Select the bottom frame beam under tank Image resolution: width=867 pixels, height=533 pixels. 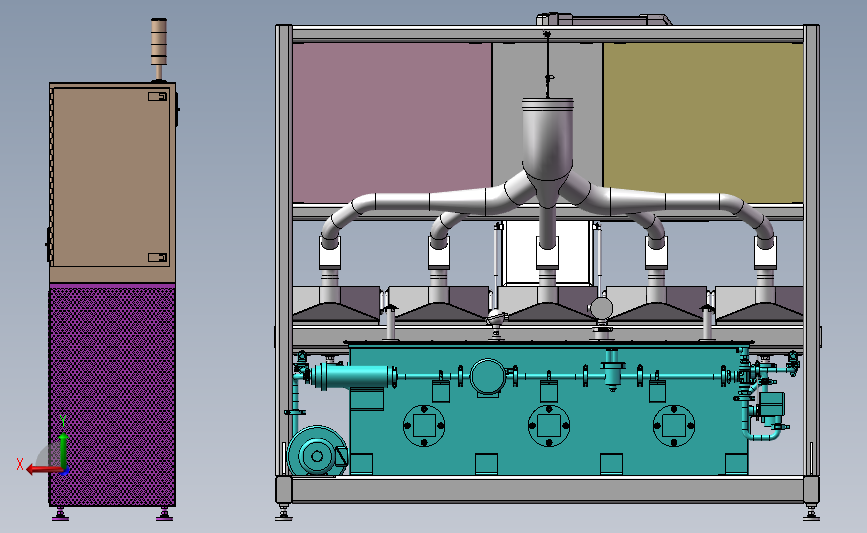[547, 489]
